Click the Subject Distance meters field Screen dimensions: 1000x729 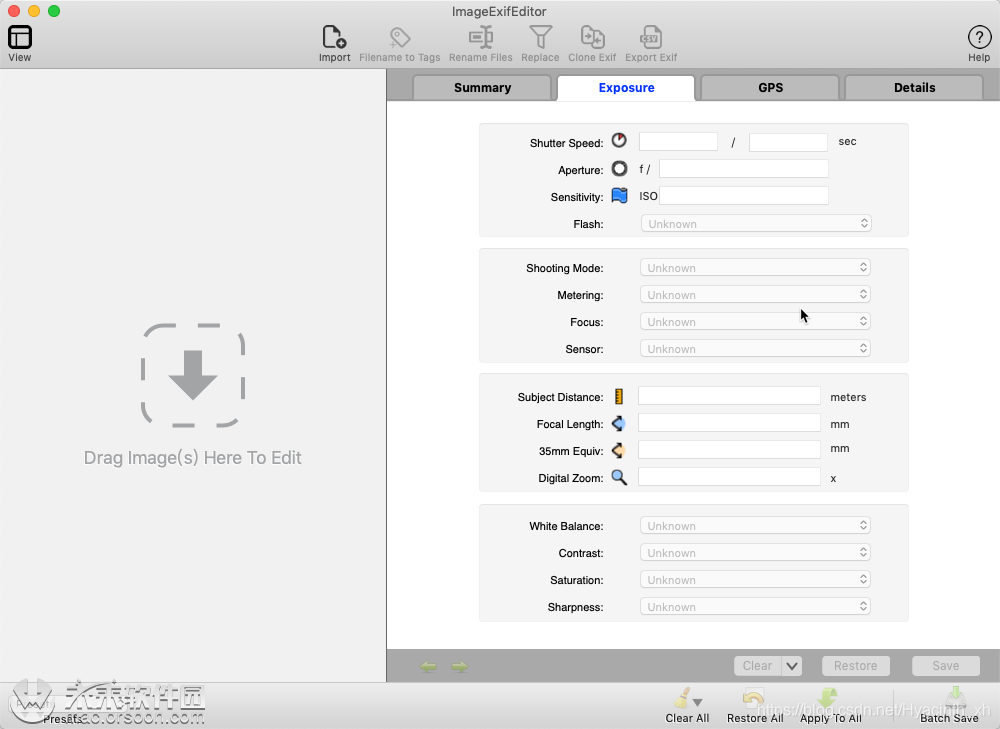coord(729,395)
